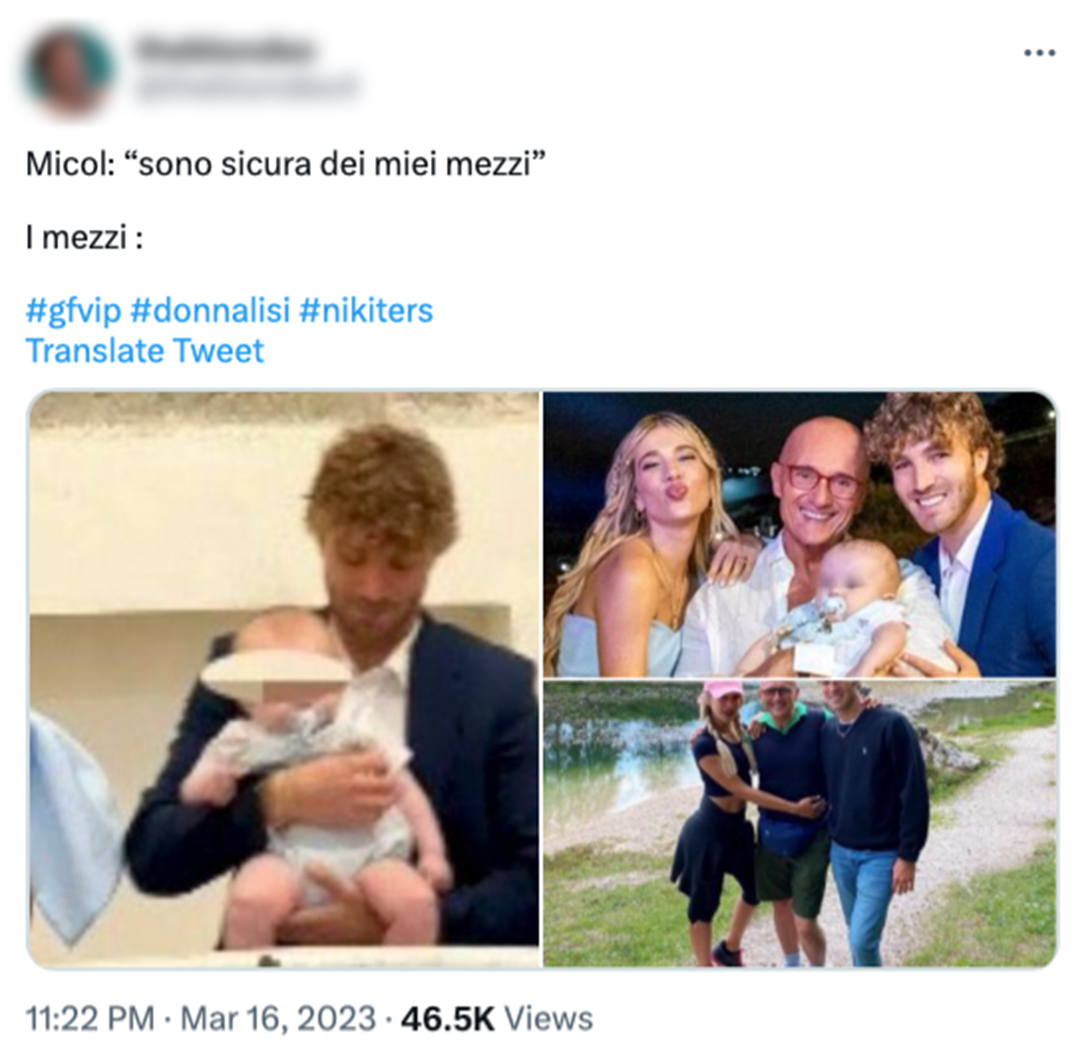Select the 11:22 PM timestamp
Viewport: 1084px width, 1046px height.
(x=90, y=1018)
